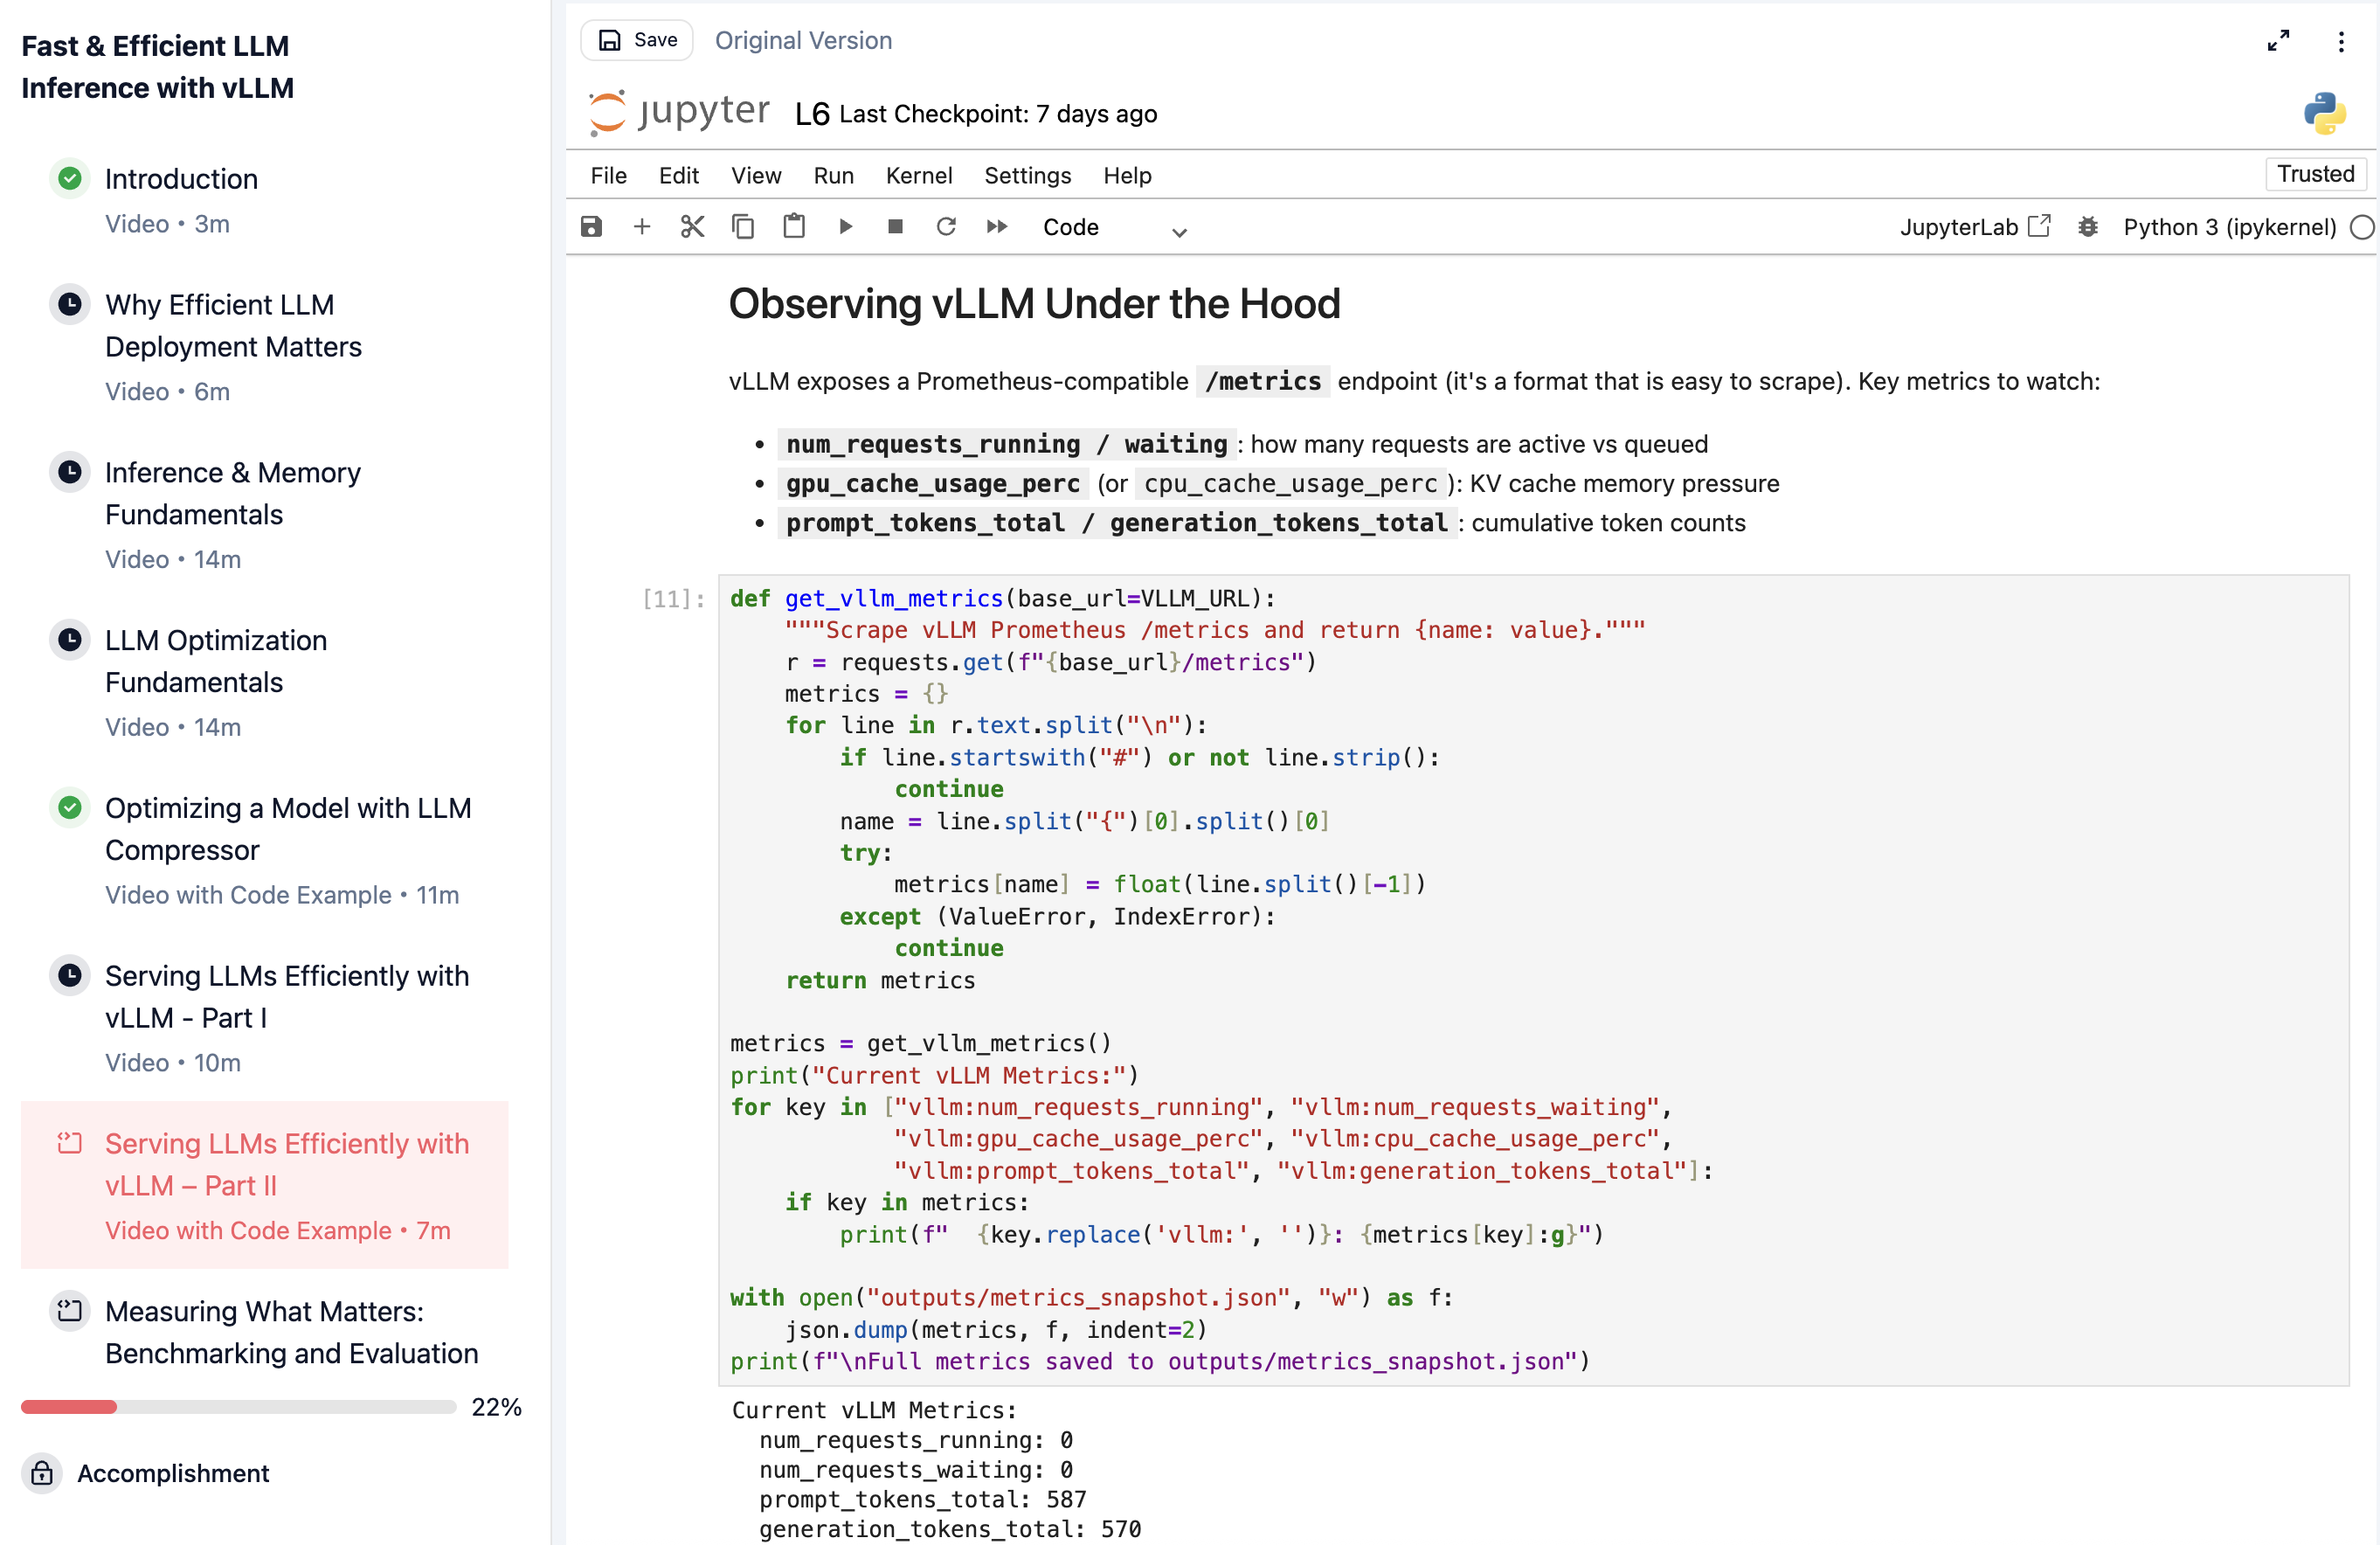Open Why Efficient LLM Deployment Matters lesson

[233, 326]
